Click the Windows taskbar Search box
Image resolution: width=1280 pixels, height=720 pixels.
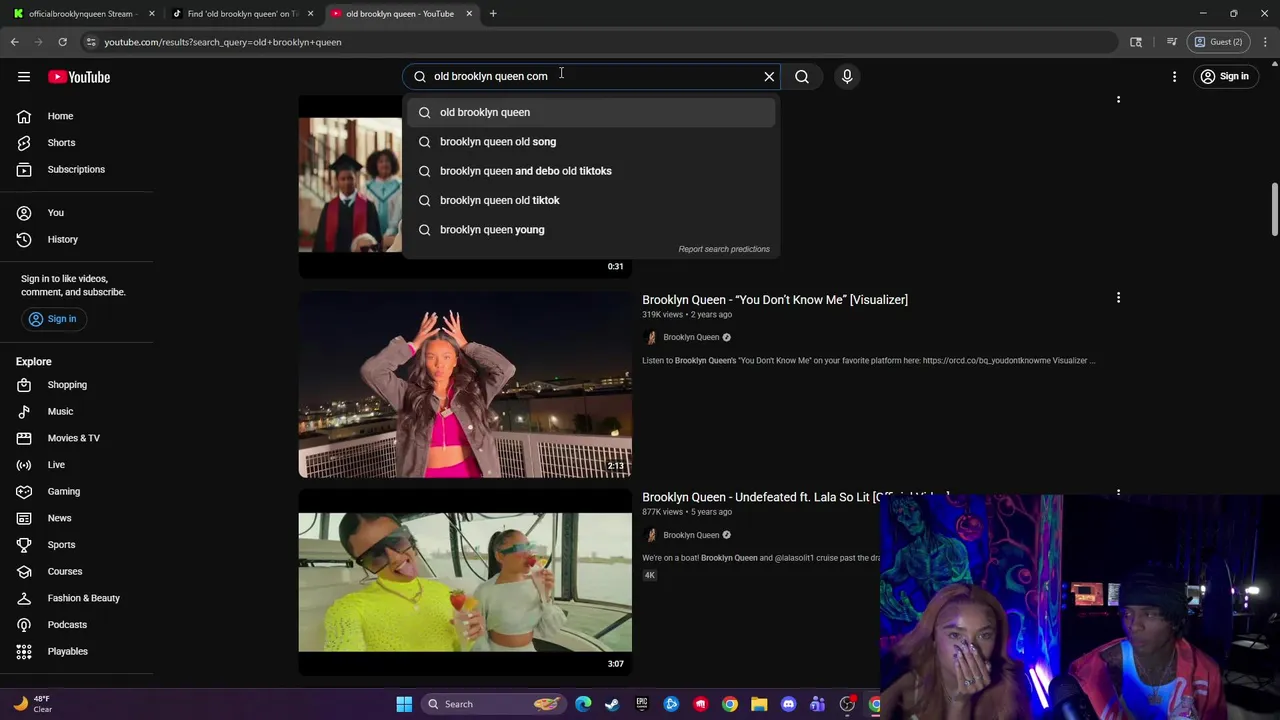[x=494, y=704]
